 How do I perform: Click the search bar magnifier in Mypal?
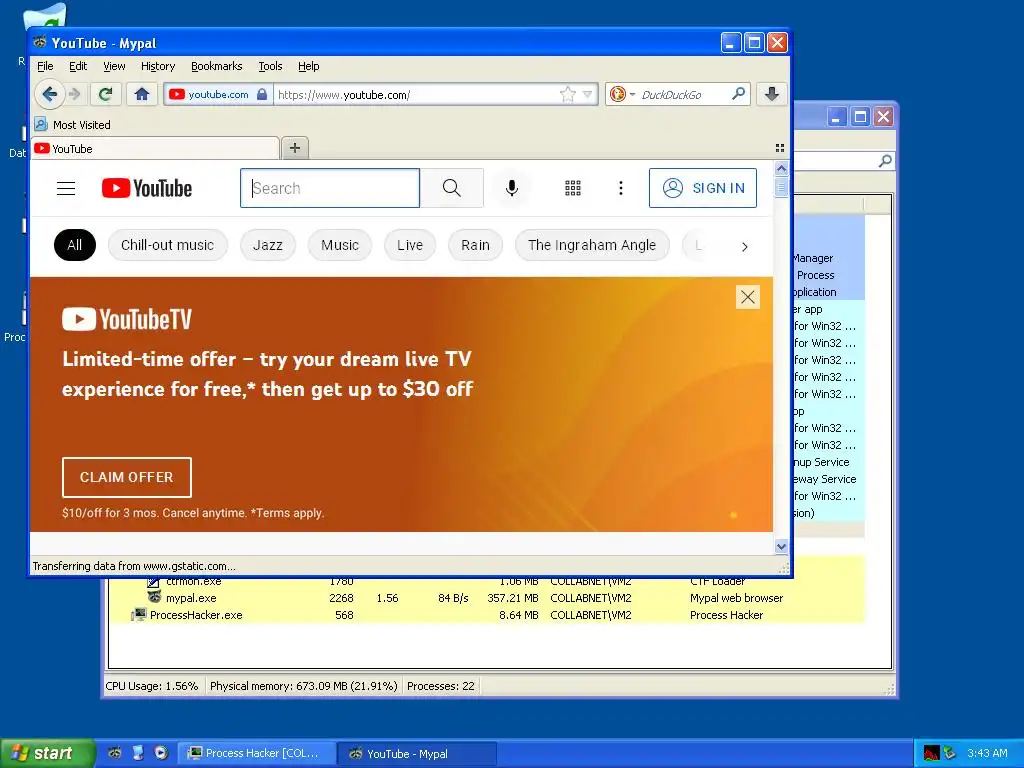pyautogui.click(x=739, y=94)
